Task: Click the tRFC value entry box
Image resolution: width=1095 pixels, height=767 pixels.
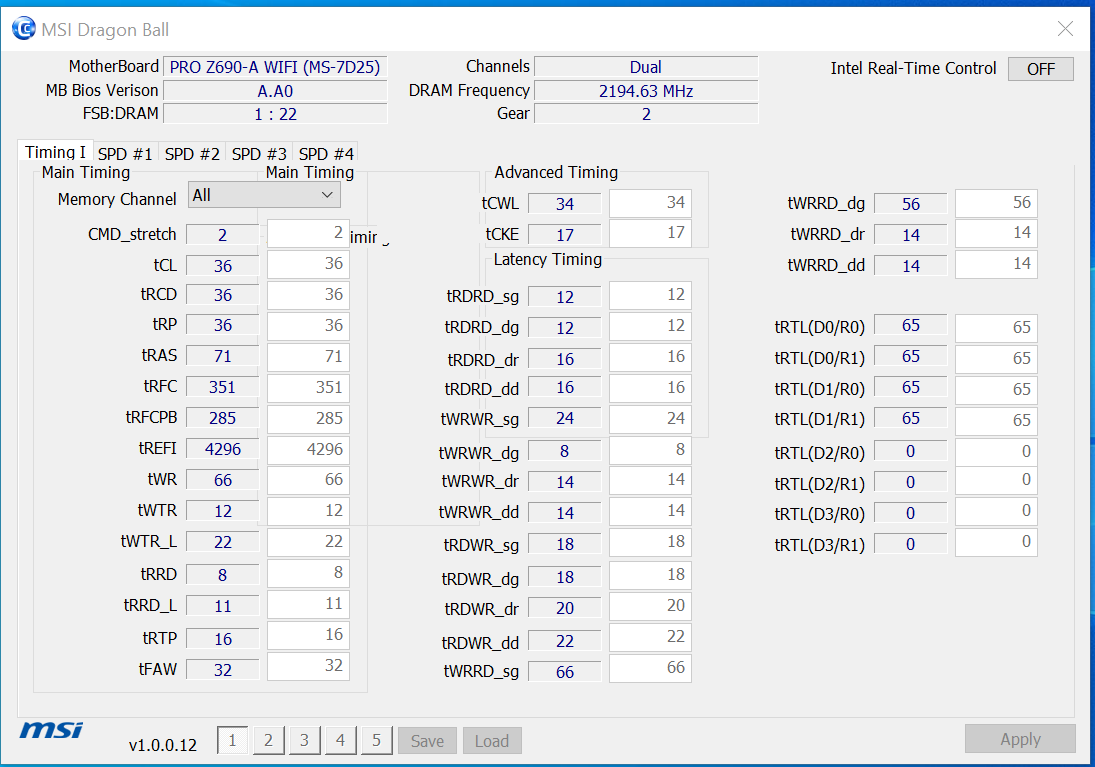Action: coord(307,388)
